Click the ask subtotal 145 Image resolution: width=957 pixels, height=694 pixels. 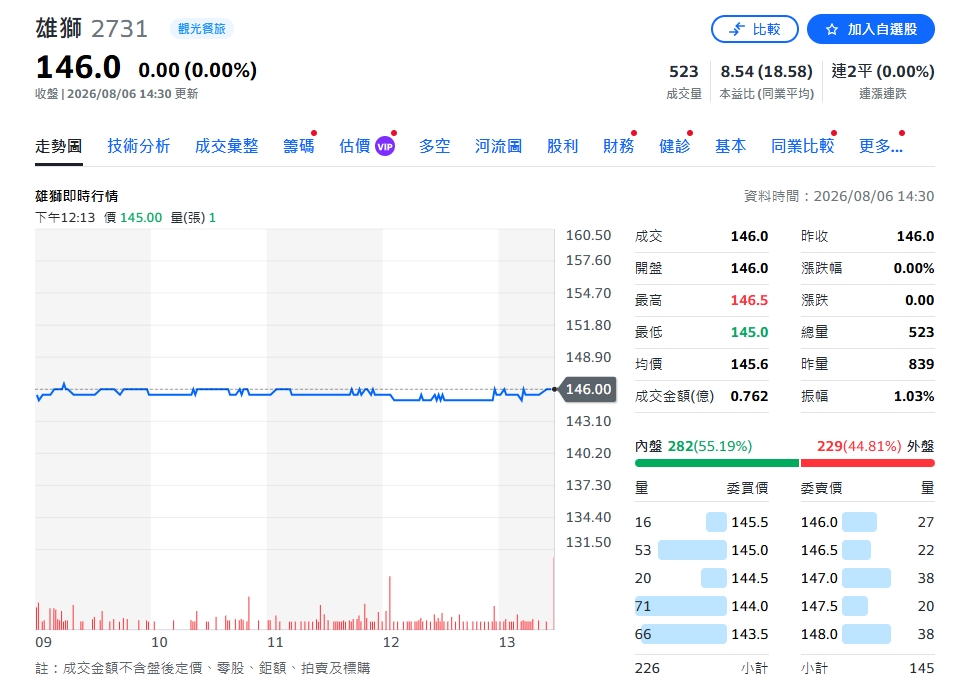tap(922, 668)
